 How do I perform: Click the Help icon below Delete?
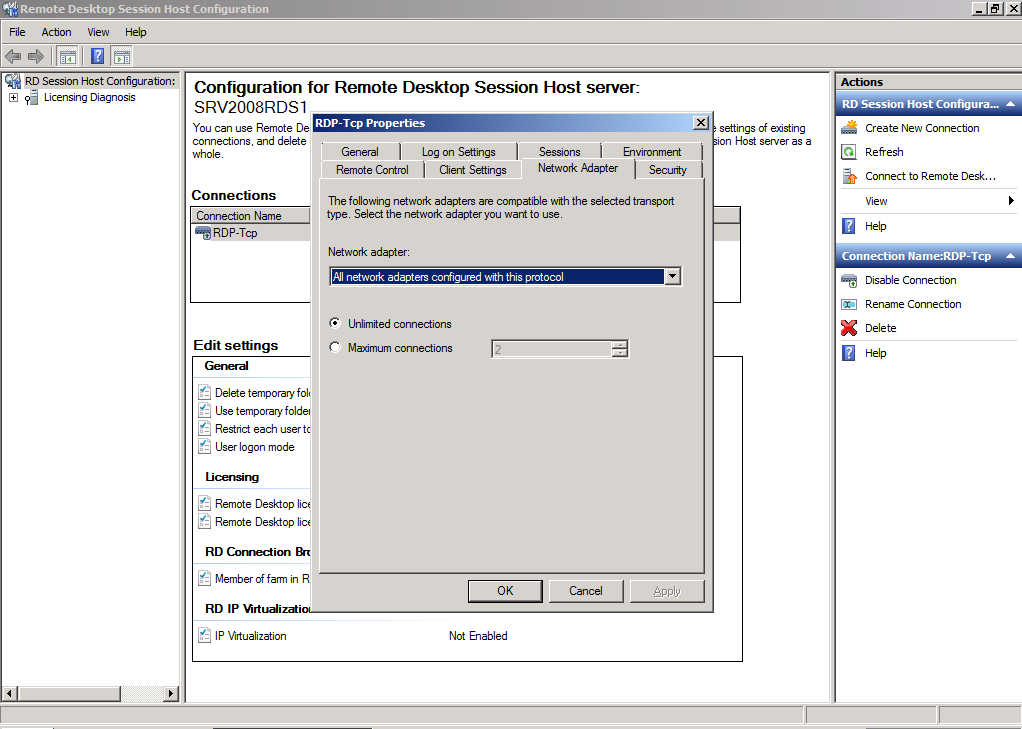tap(849, 353)
